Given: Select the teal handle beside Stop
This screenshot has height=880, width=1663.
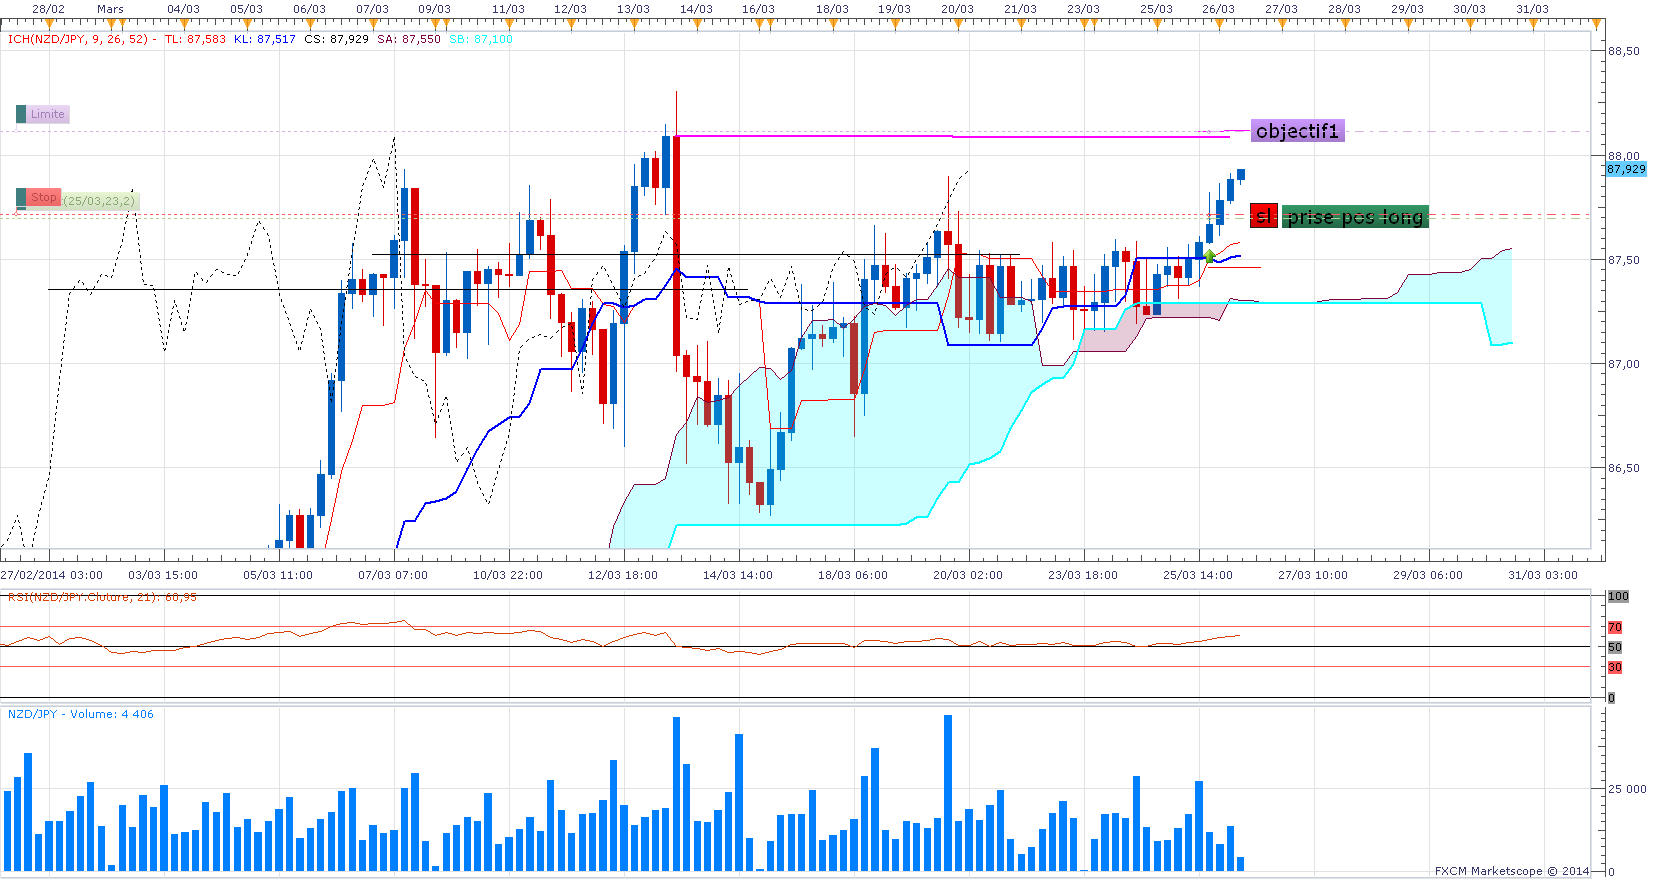Looking at the screenshot, I should click(x=21, y=198).
